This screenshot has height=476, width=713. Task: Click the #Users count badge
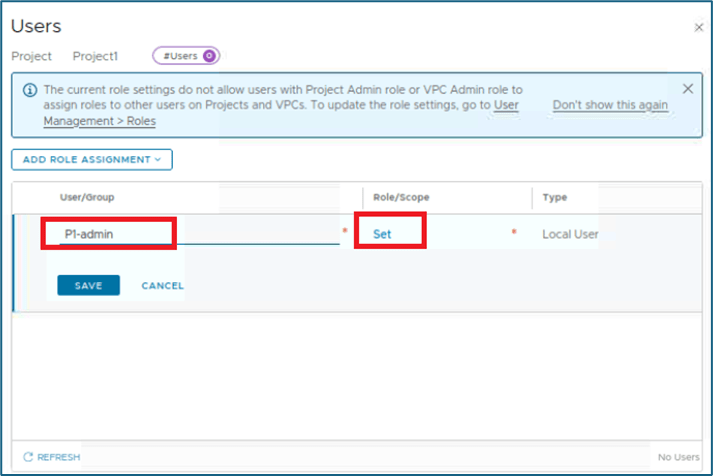click(186, 56)
